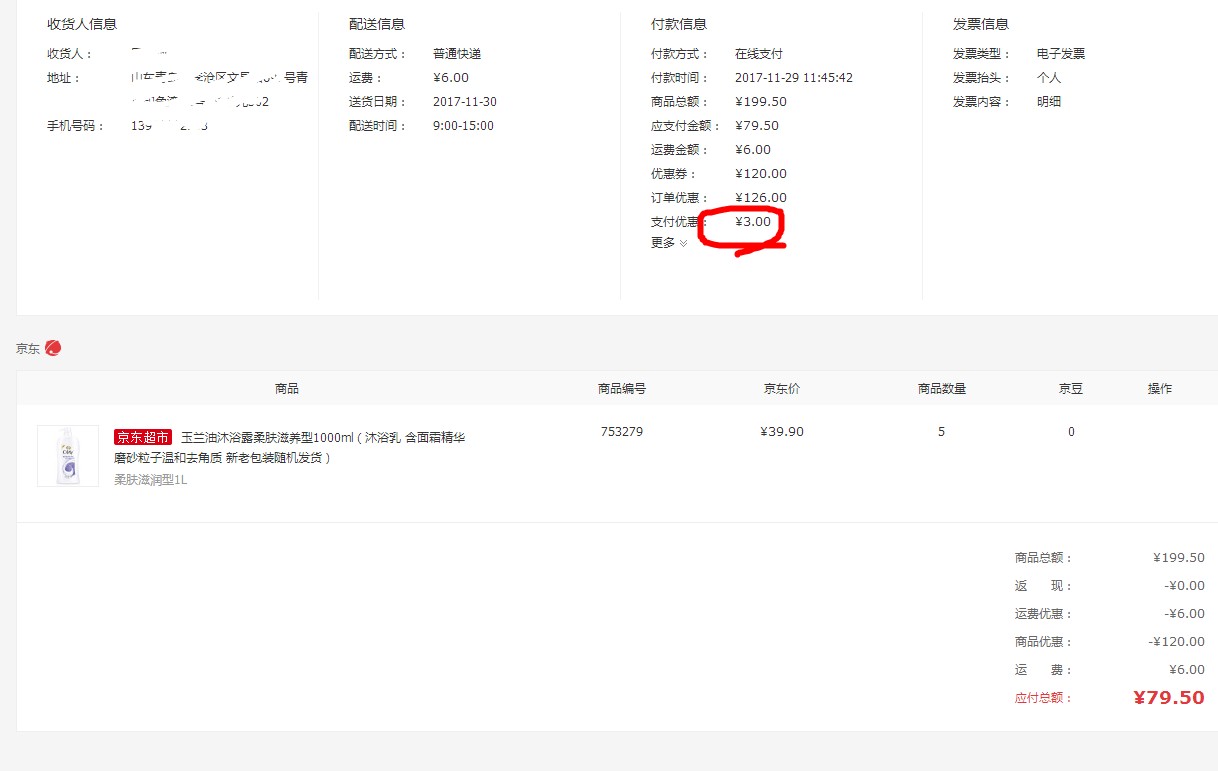Image resolution: width=1218 pixels, height=771 pixels.
Task: Click the 运费优惠 value -¥6.00
Action: click(1184, 614)
